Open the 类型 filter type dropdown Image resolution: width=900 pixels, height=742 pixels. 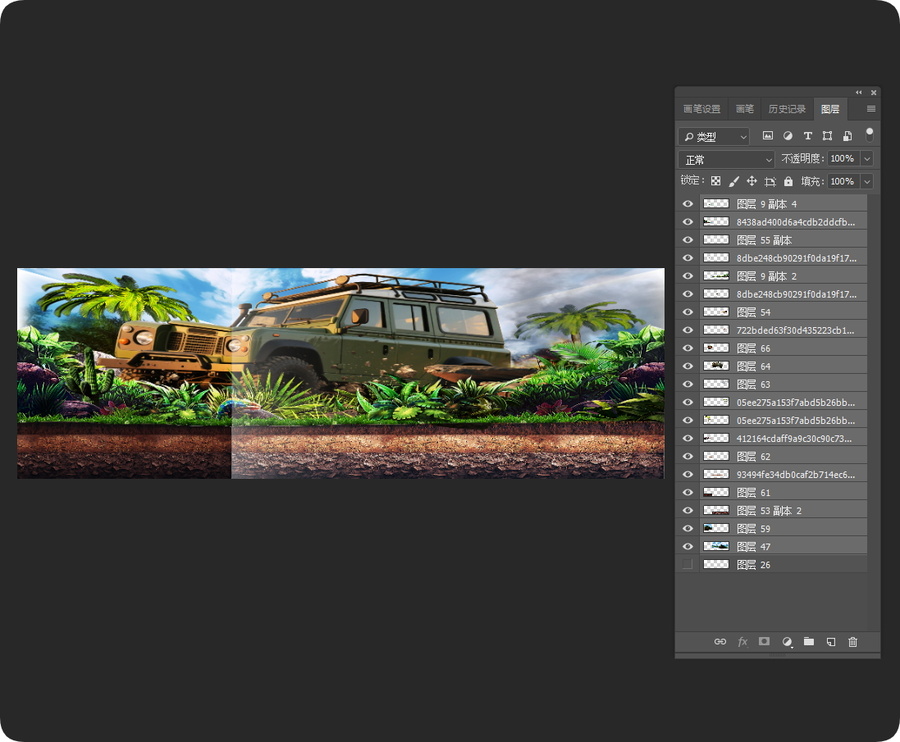click(714, 137)
